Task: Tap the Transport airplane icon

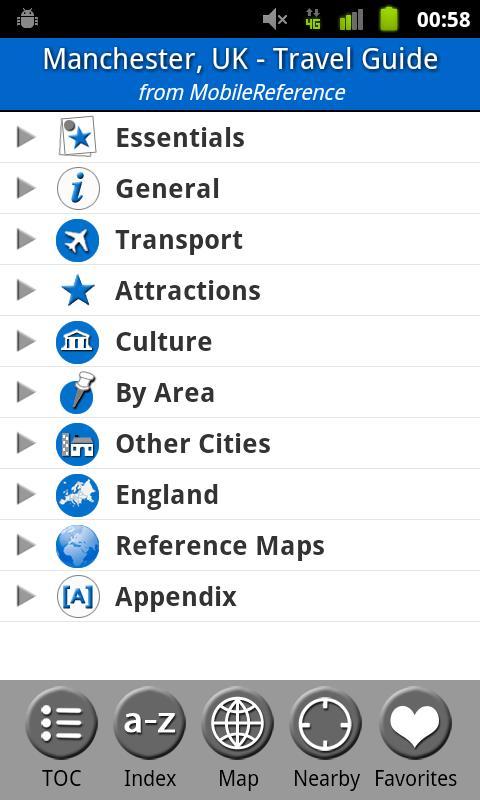Action: pos(78,240)
